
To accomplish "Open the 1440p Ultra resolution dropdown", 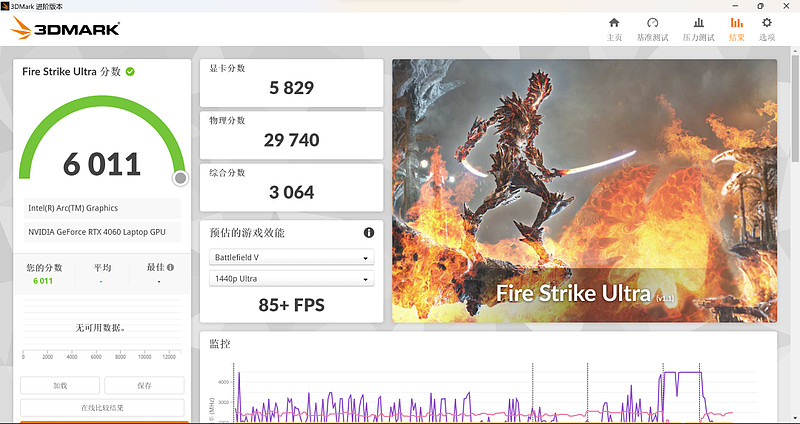I will click(x=291, y=279).
